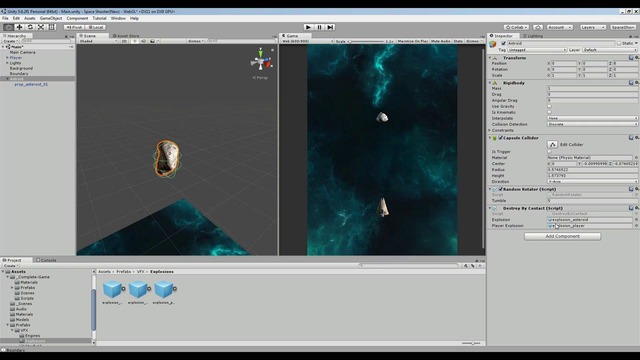Image resolution: width=640 pixels, height=360 pixels.
Task: Select the Hand tool in the toolbar
Action: 8,27
